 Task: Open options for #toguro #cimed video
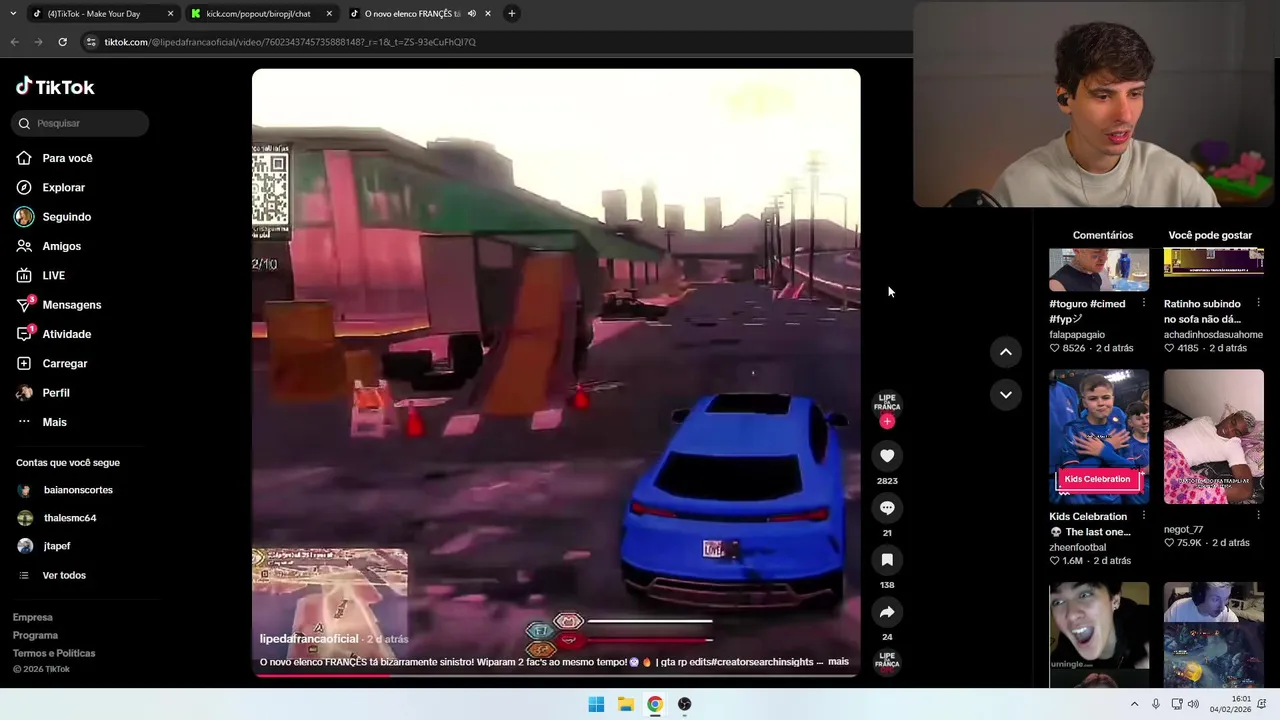(x=1144, y=303)
